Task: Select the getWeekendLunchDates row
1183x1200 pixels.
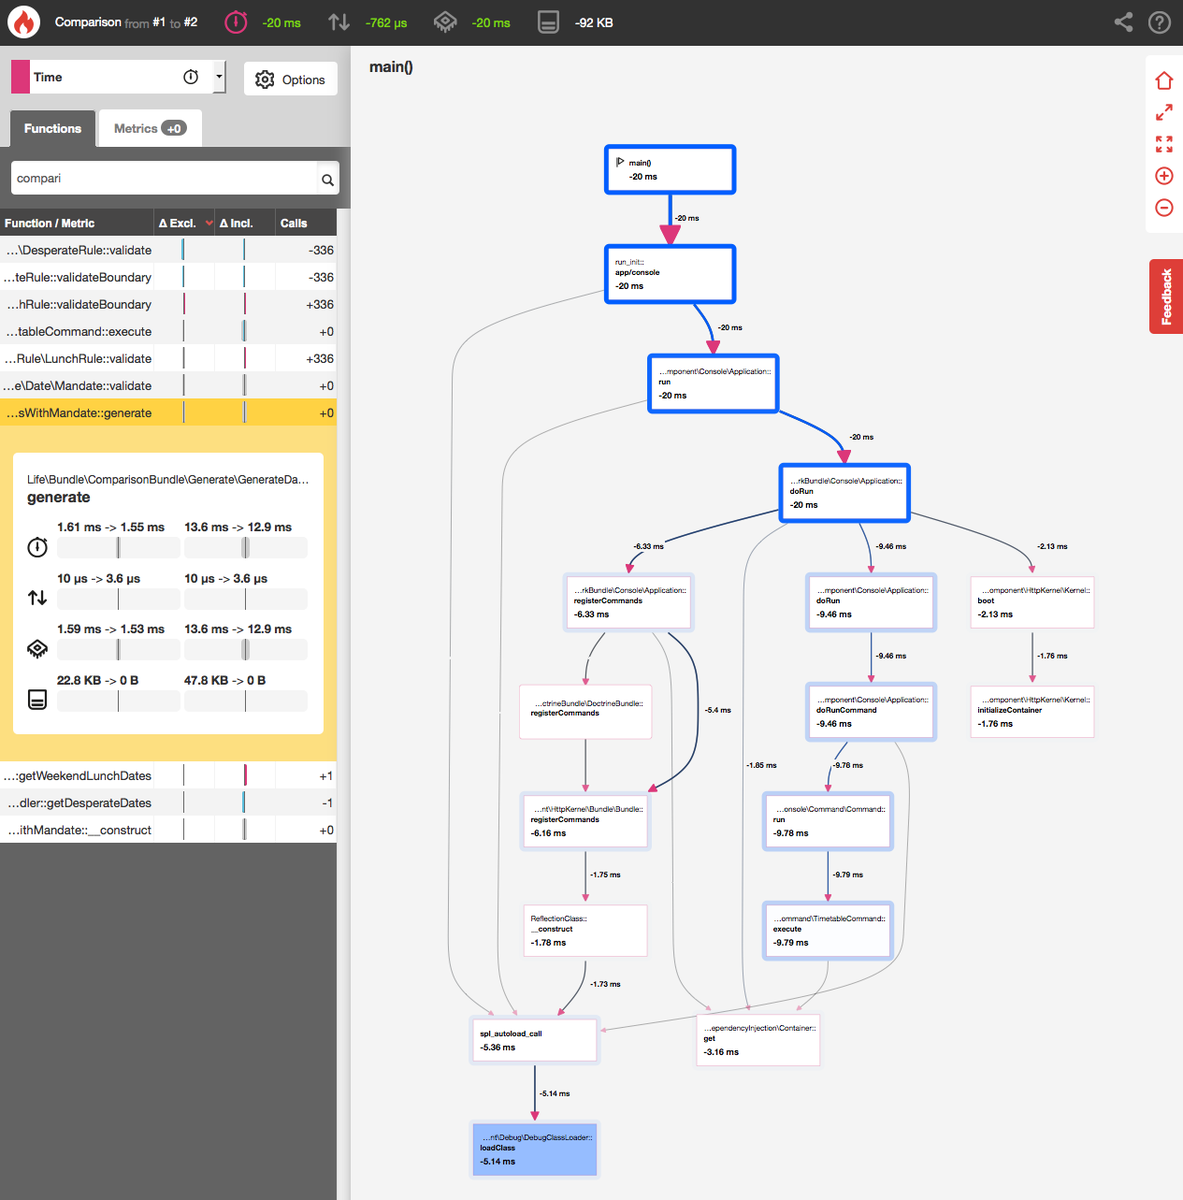Action: 168,775
